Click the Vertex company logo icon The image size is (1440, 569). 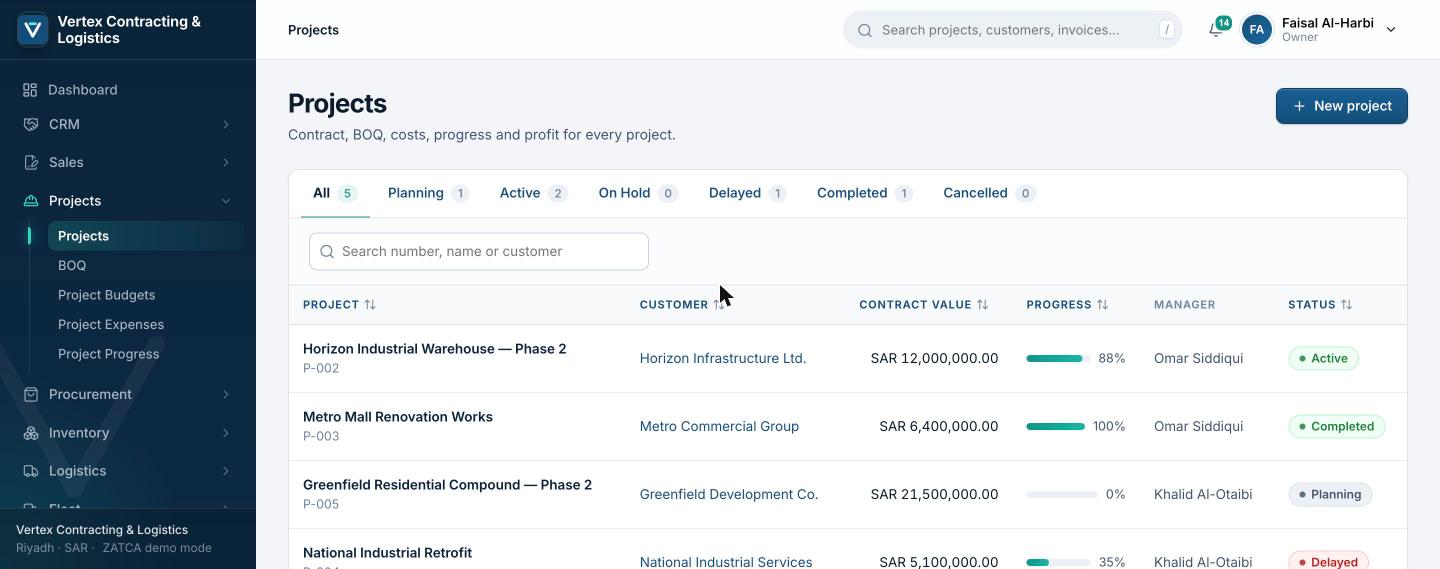(x=33, y=30)
